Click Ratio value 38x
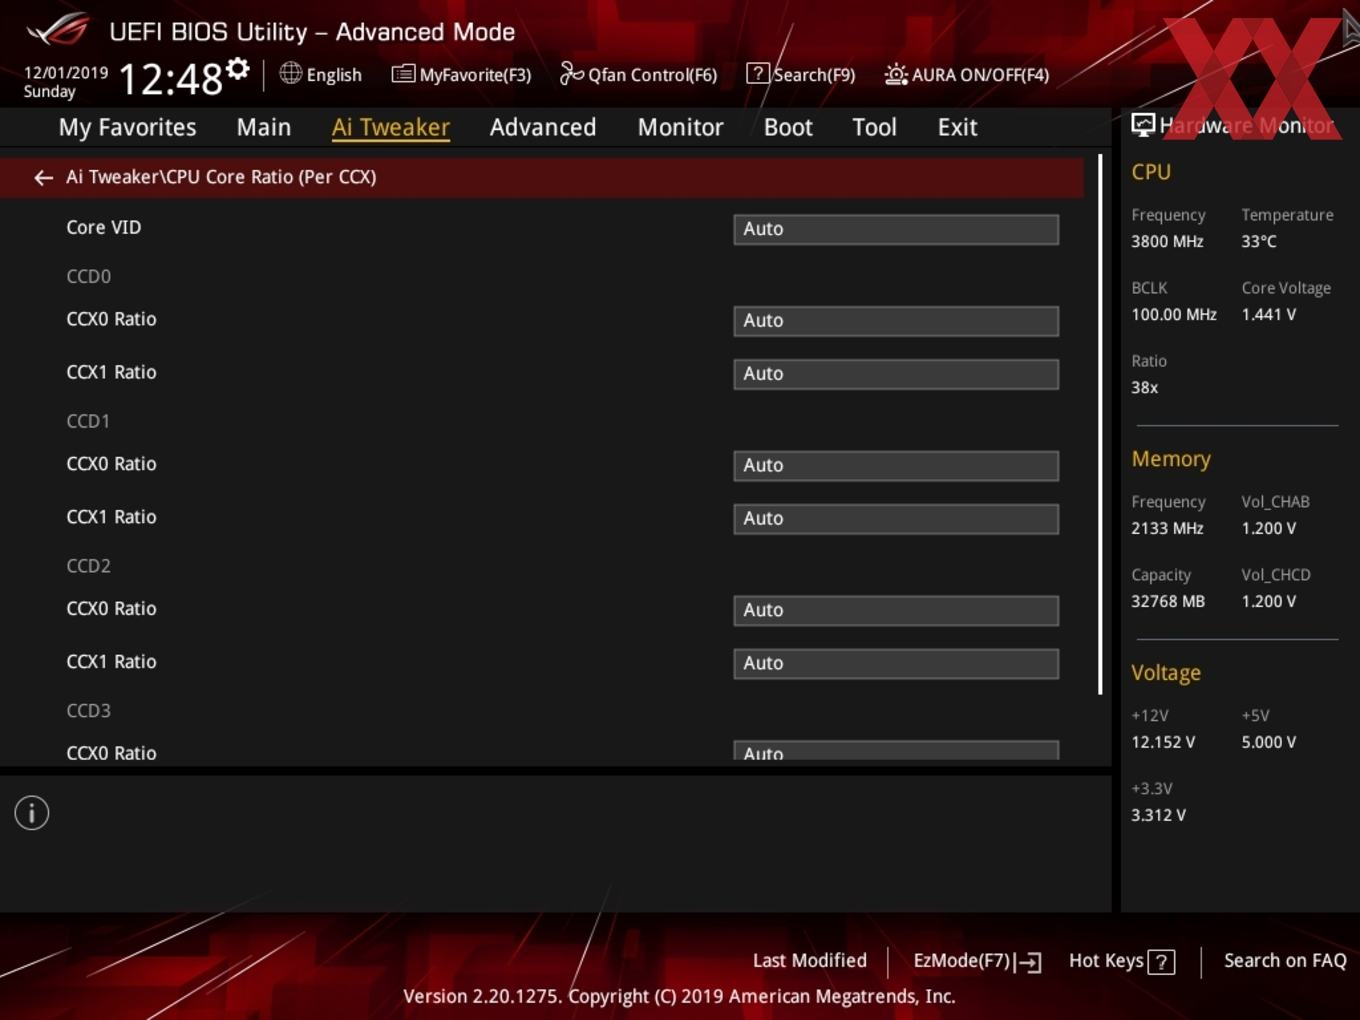This screenshot has height=1020, width=1360. pyautogui.click(x=1145, y=388)
